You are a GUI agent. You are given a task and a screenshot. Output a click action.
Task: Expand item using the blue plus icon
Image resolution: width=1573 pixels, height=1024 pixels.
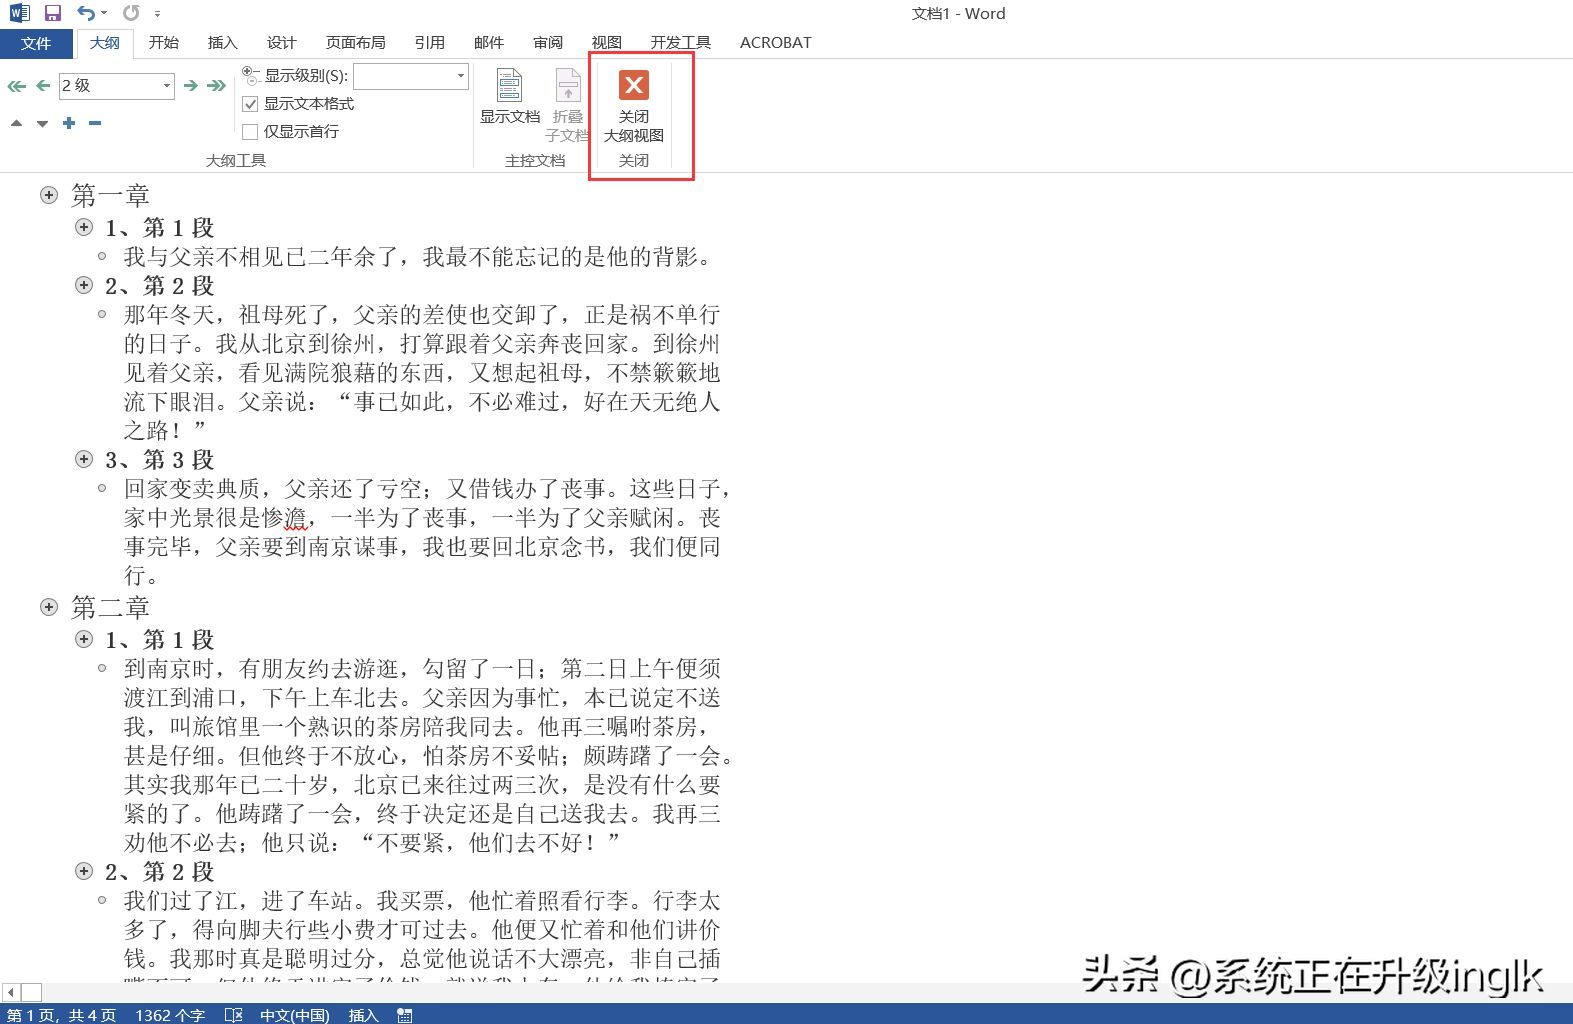(x=69, y=123)
